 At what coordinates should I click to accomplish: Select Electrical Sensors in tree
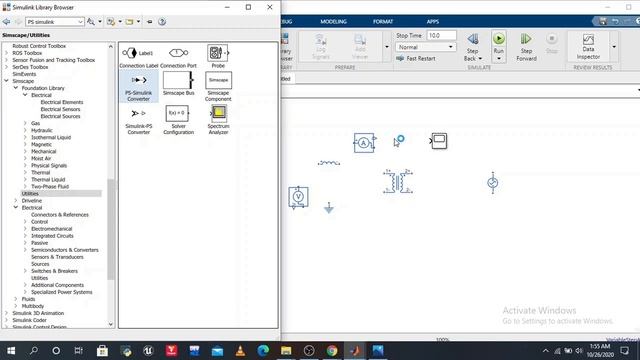tap(60, 109)
